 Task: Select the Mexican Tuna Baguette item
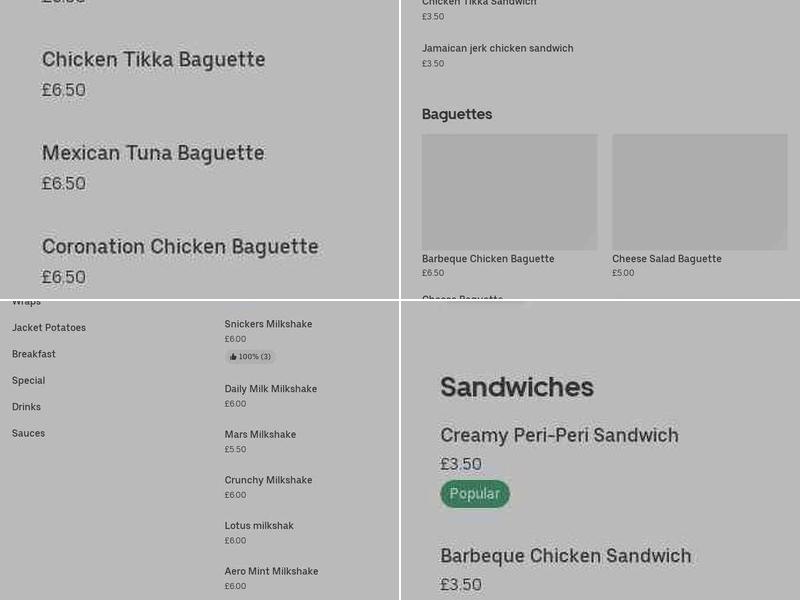pyautogui.click(x=153, y=153)
